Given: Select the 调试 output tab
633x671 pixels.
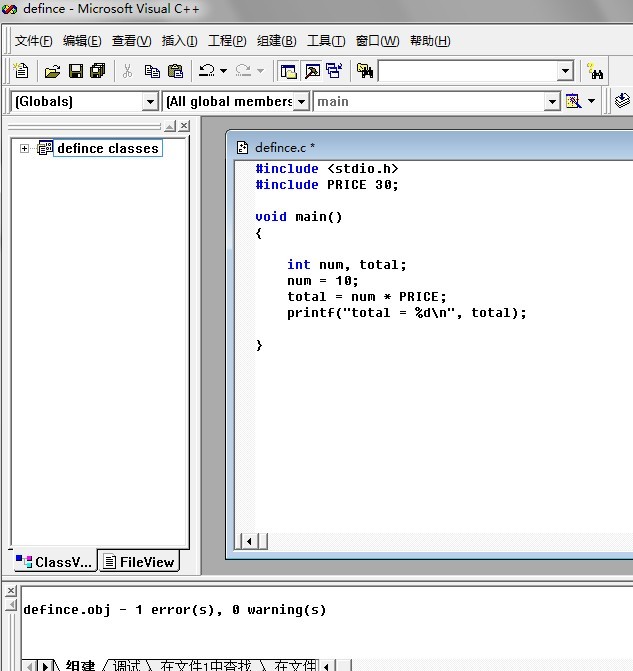Looking at the screenshot, I should 126,665.
